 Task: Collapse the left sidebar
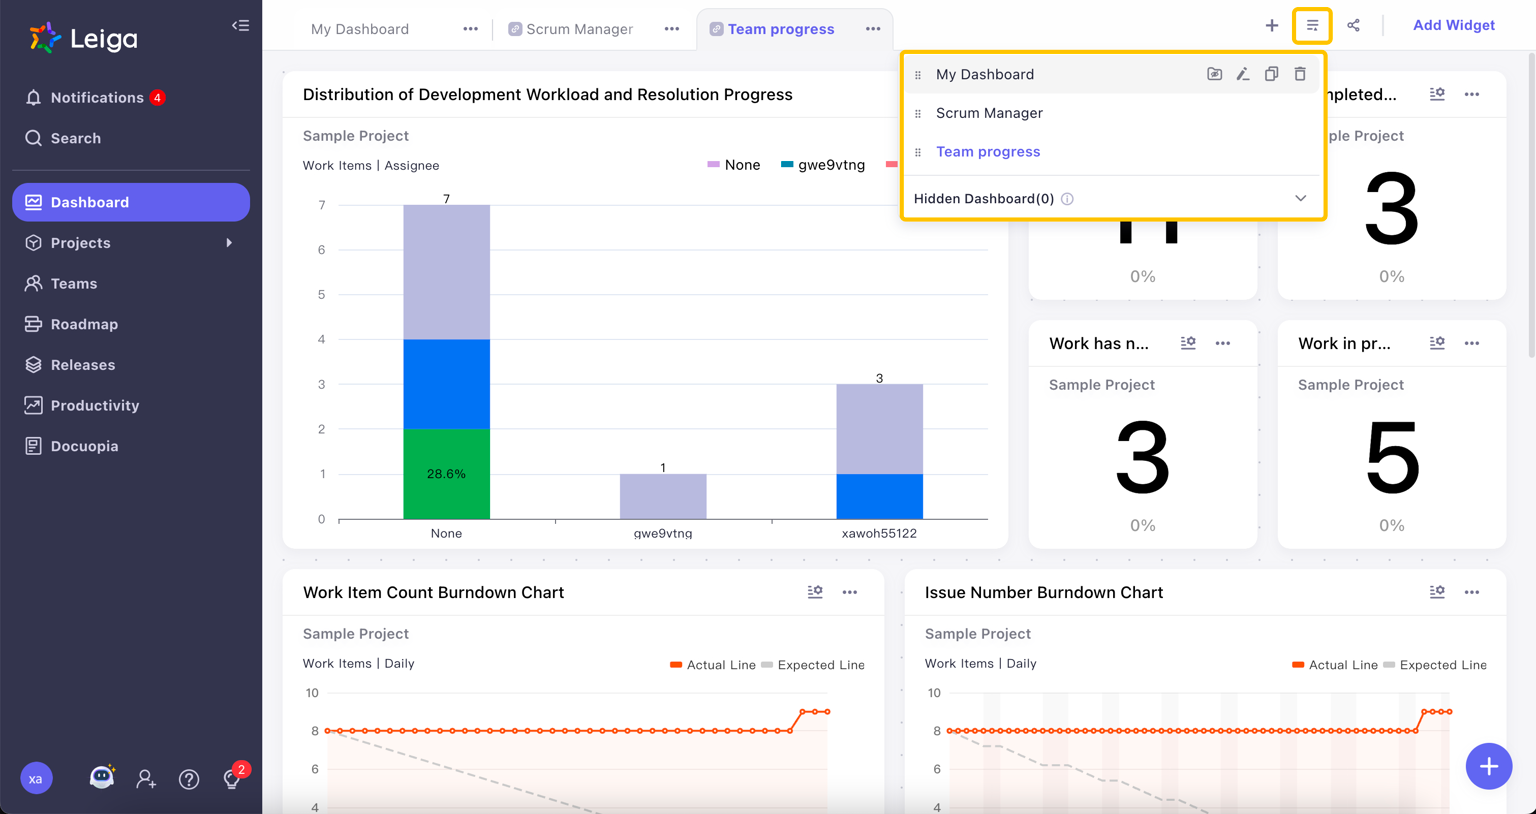pos(240,26)
